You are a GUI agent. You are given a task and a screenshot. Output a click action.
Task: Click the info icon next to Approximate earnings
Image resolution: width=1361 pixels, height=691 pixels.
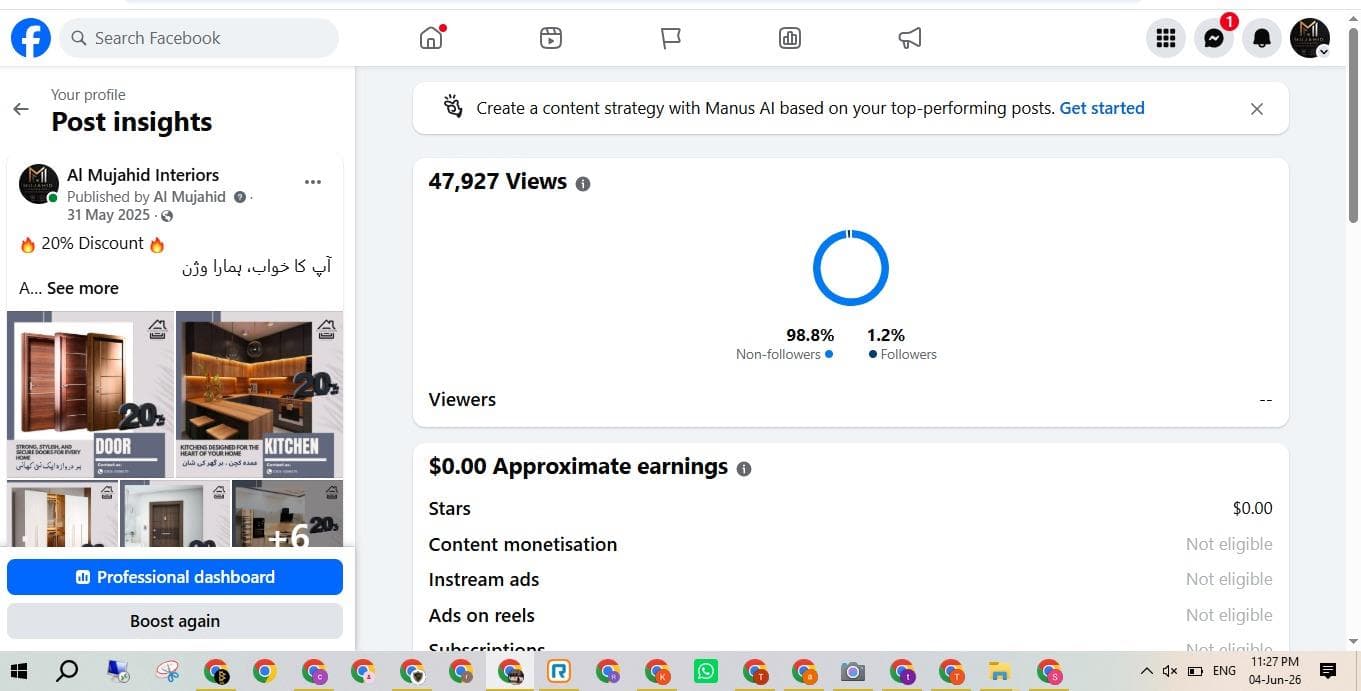743,469
